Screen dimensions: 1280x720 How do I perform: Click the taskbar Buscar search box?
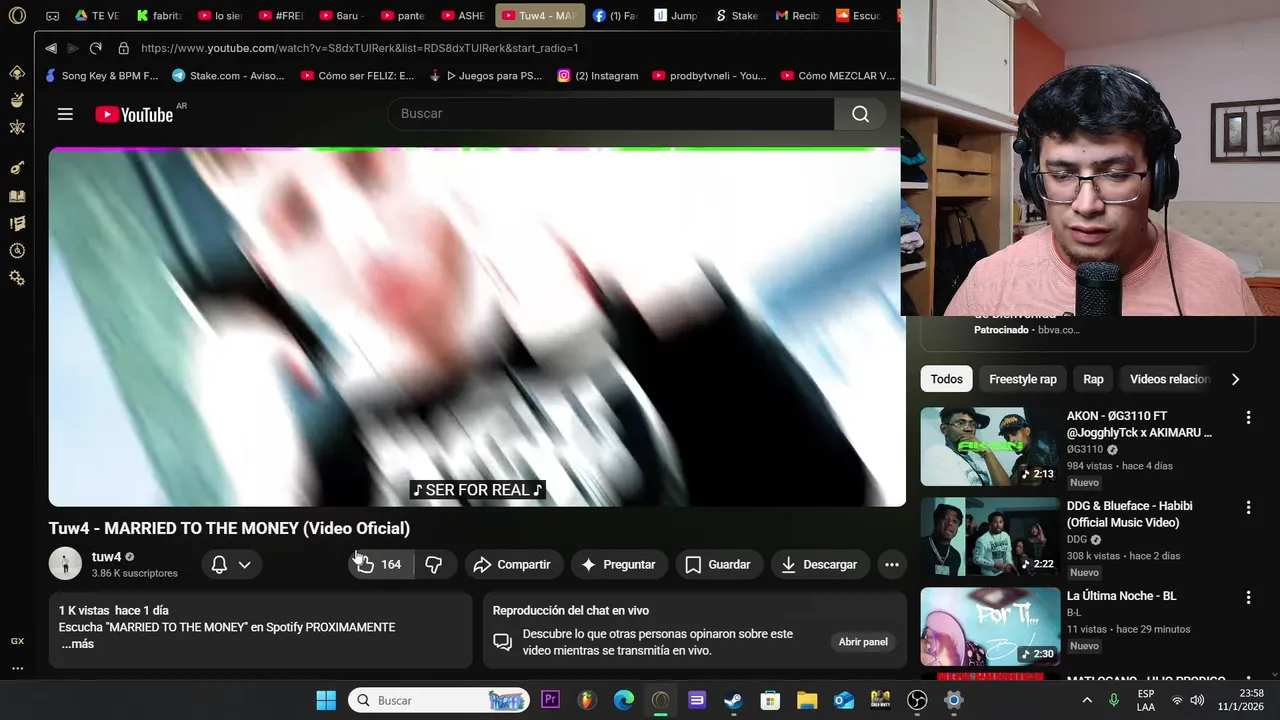click(x=439, y=700)
